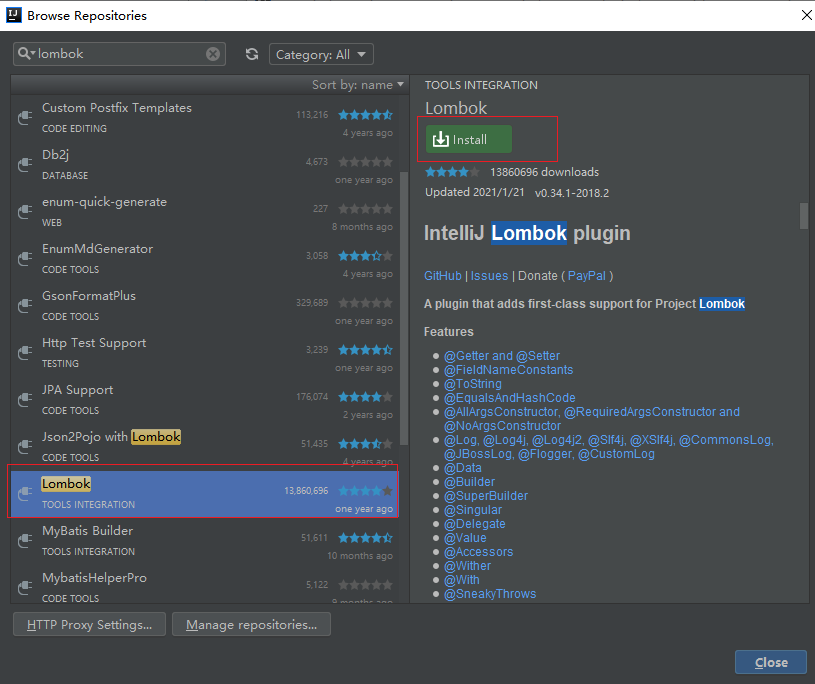Click the Manage repositories button

[x=251, y=625]
